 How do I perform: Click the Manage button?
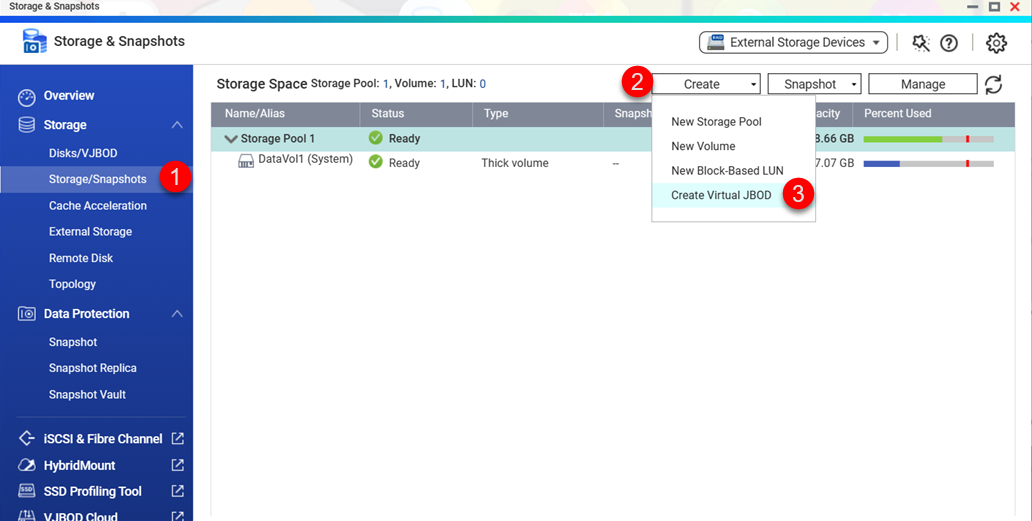(x=922, y=84)
